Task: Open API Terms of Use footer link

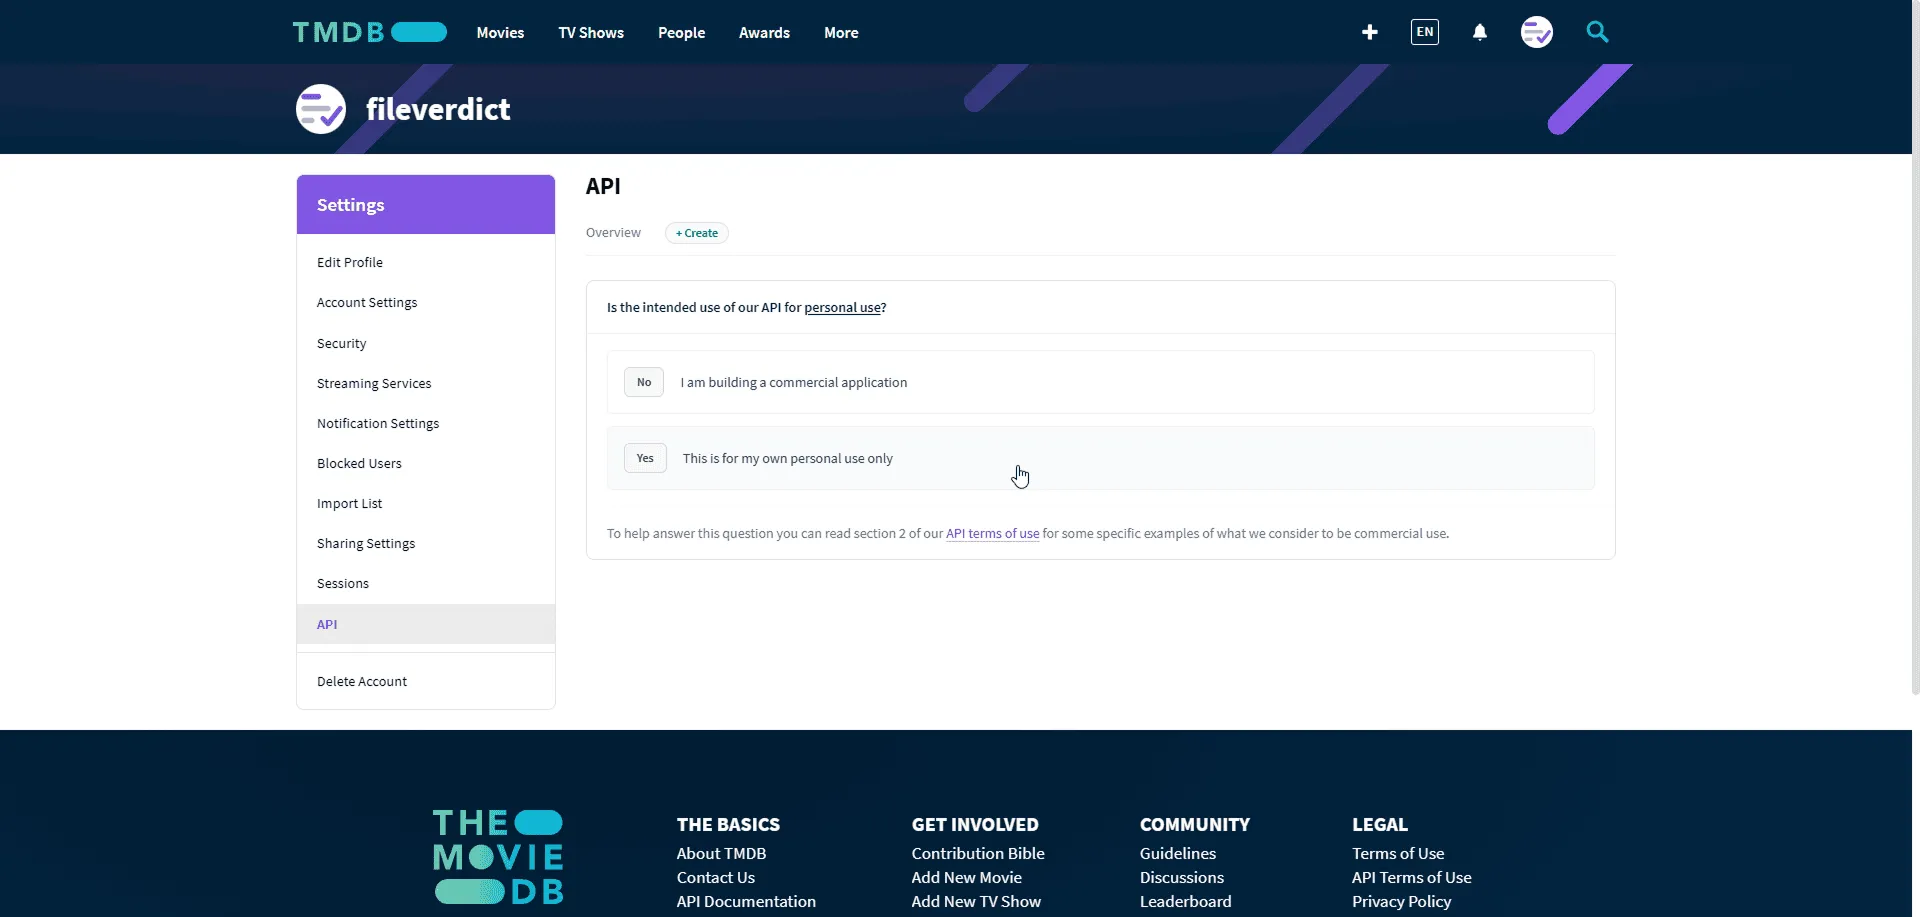Action: point(1412,878)
